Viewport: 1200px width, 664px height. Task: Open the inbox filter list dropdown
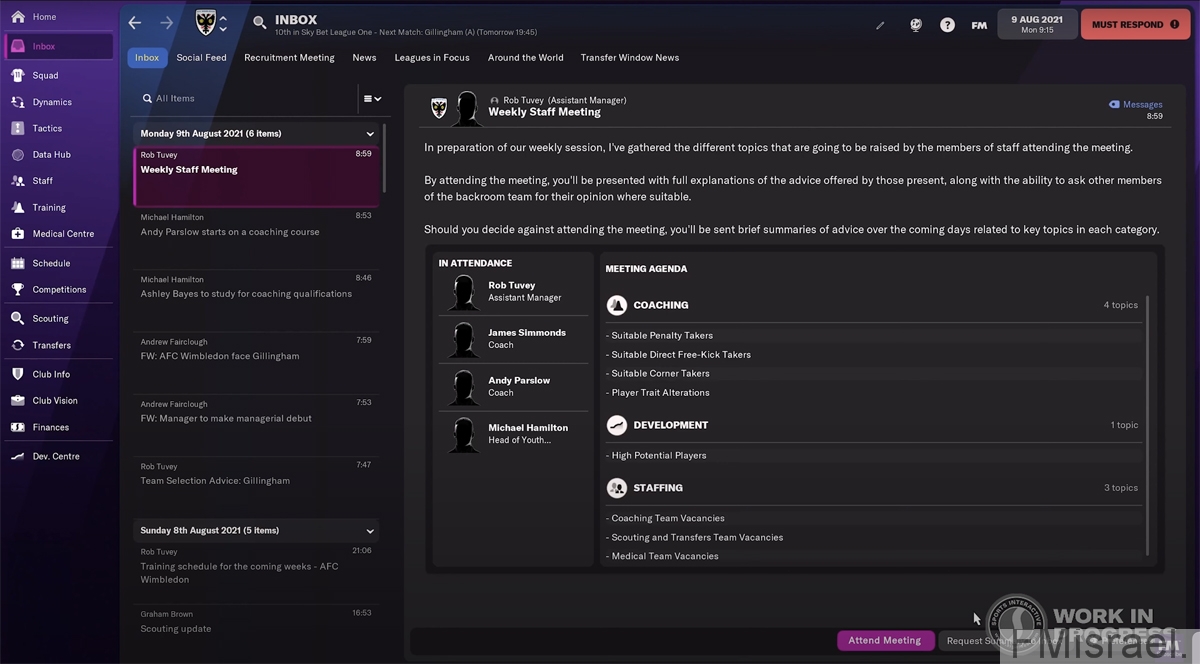pos(372,99)
